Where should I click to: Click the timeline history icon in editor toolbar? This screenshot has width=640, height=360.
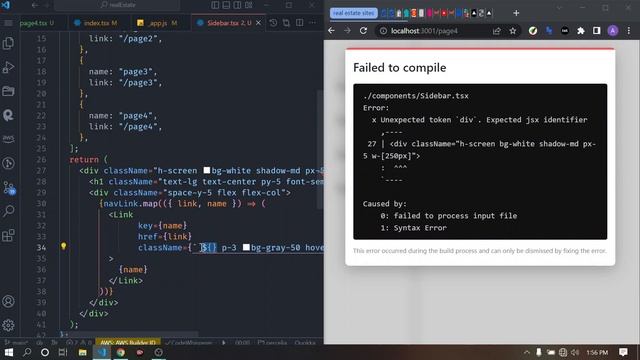[273, 23]
